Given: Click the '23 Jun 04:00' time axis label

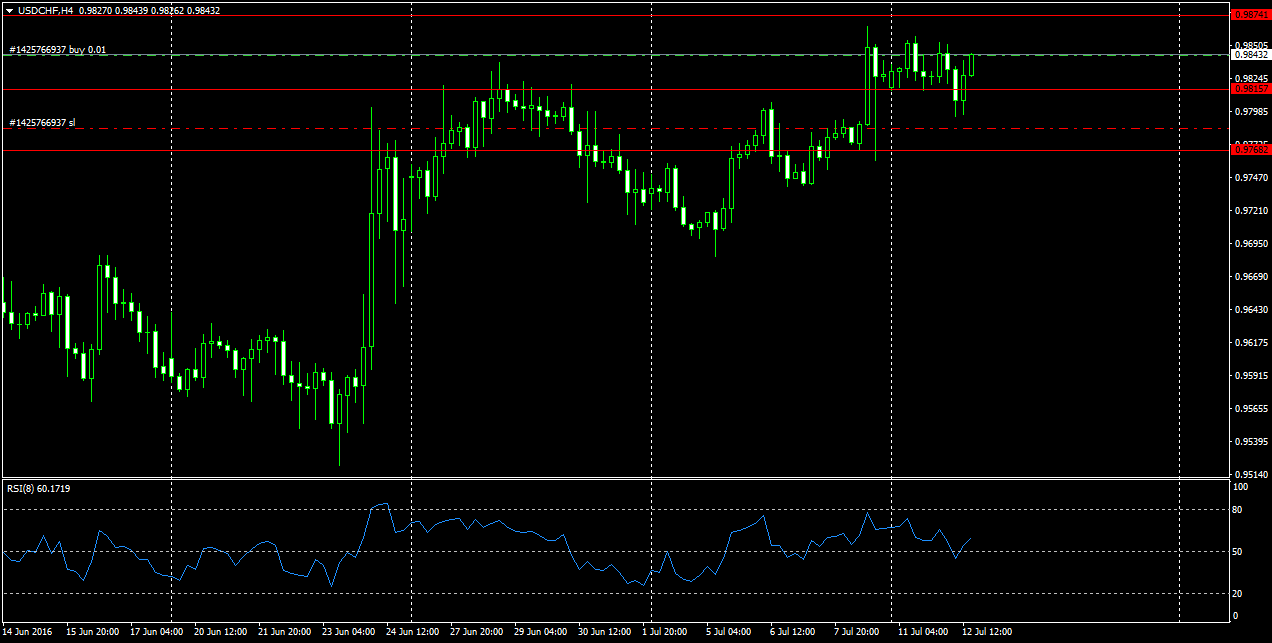Looking at the screenshot, I should pos(350,632).
